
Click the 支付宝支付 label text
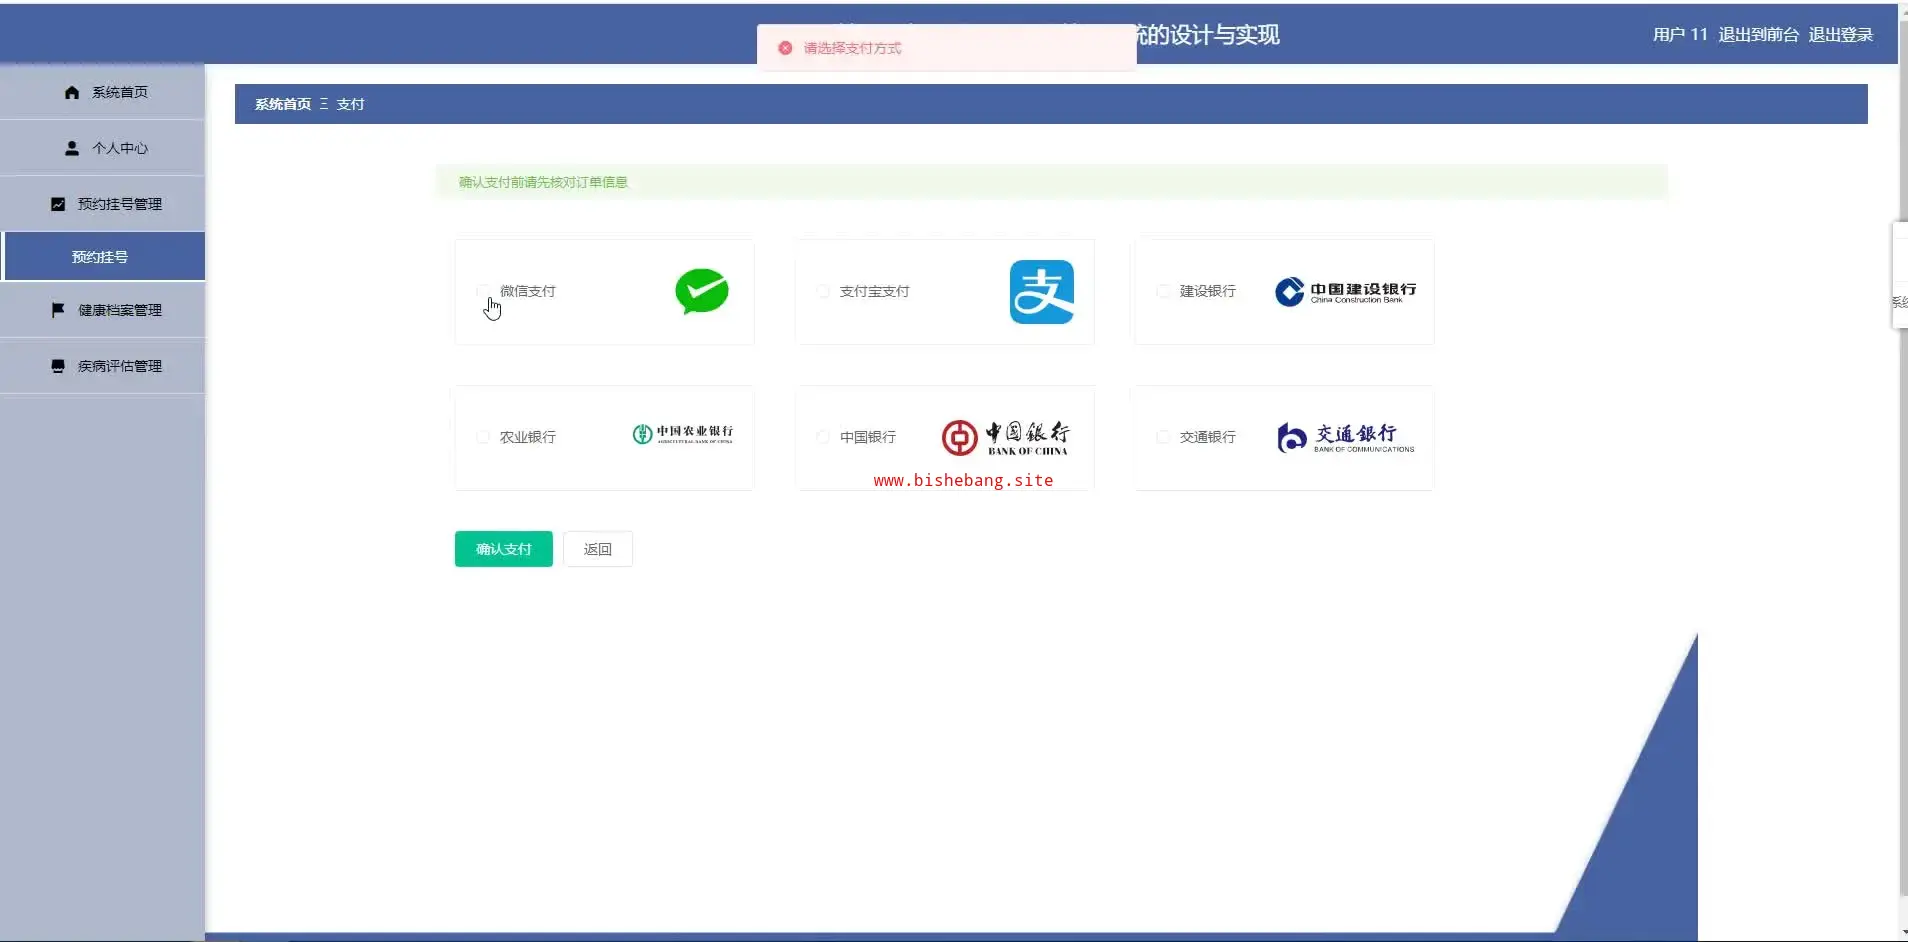[x=875, y=291]
